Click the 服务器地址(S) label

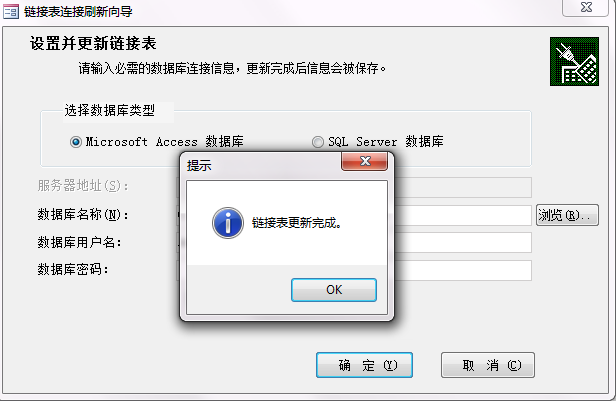click(83, 185)
